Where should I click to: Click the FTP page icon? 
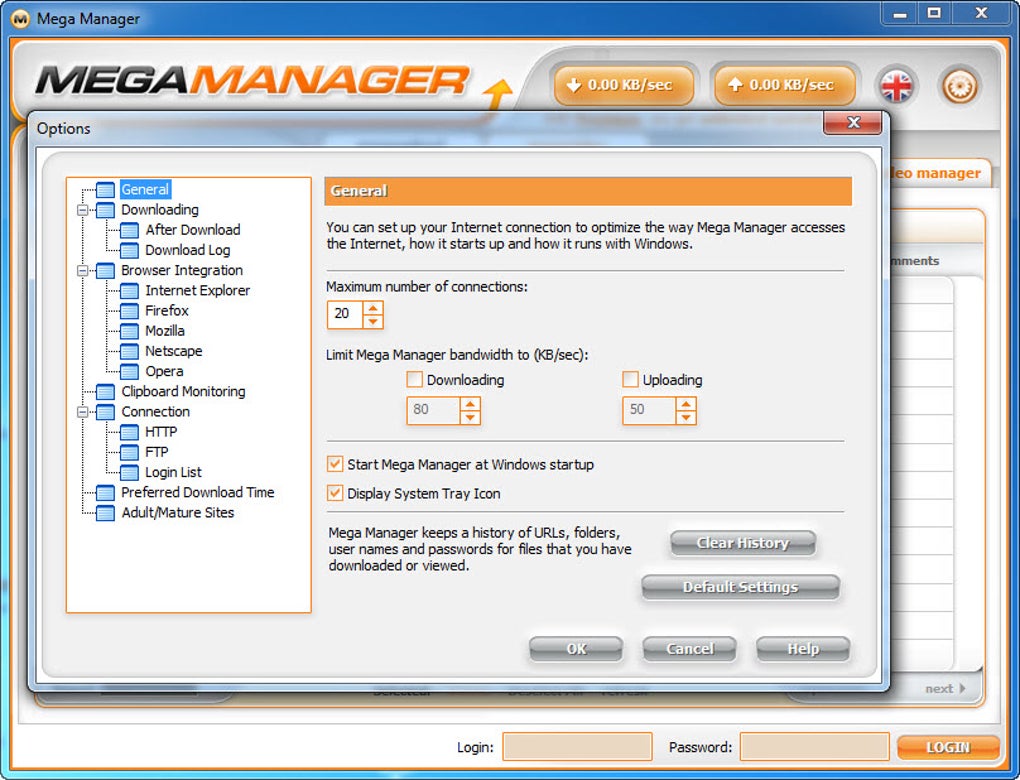[129, 452]
